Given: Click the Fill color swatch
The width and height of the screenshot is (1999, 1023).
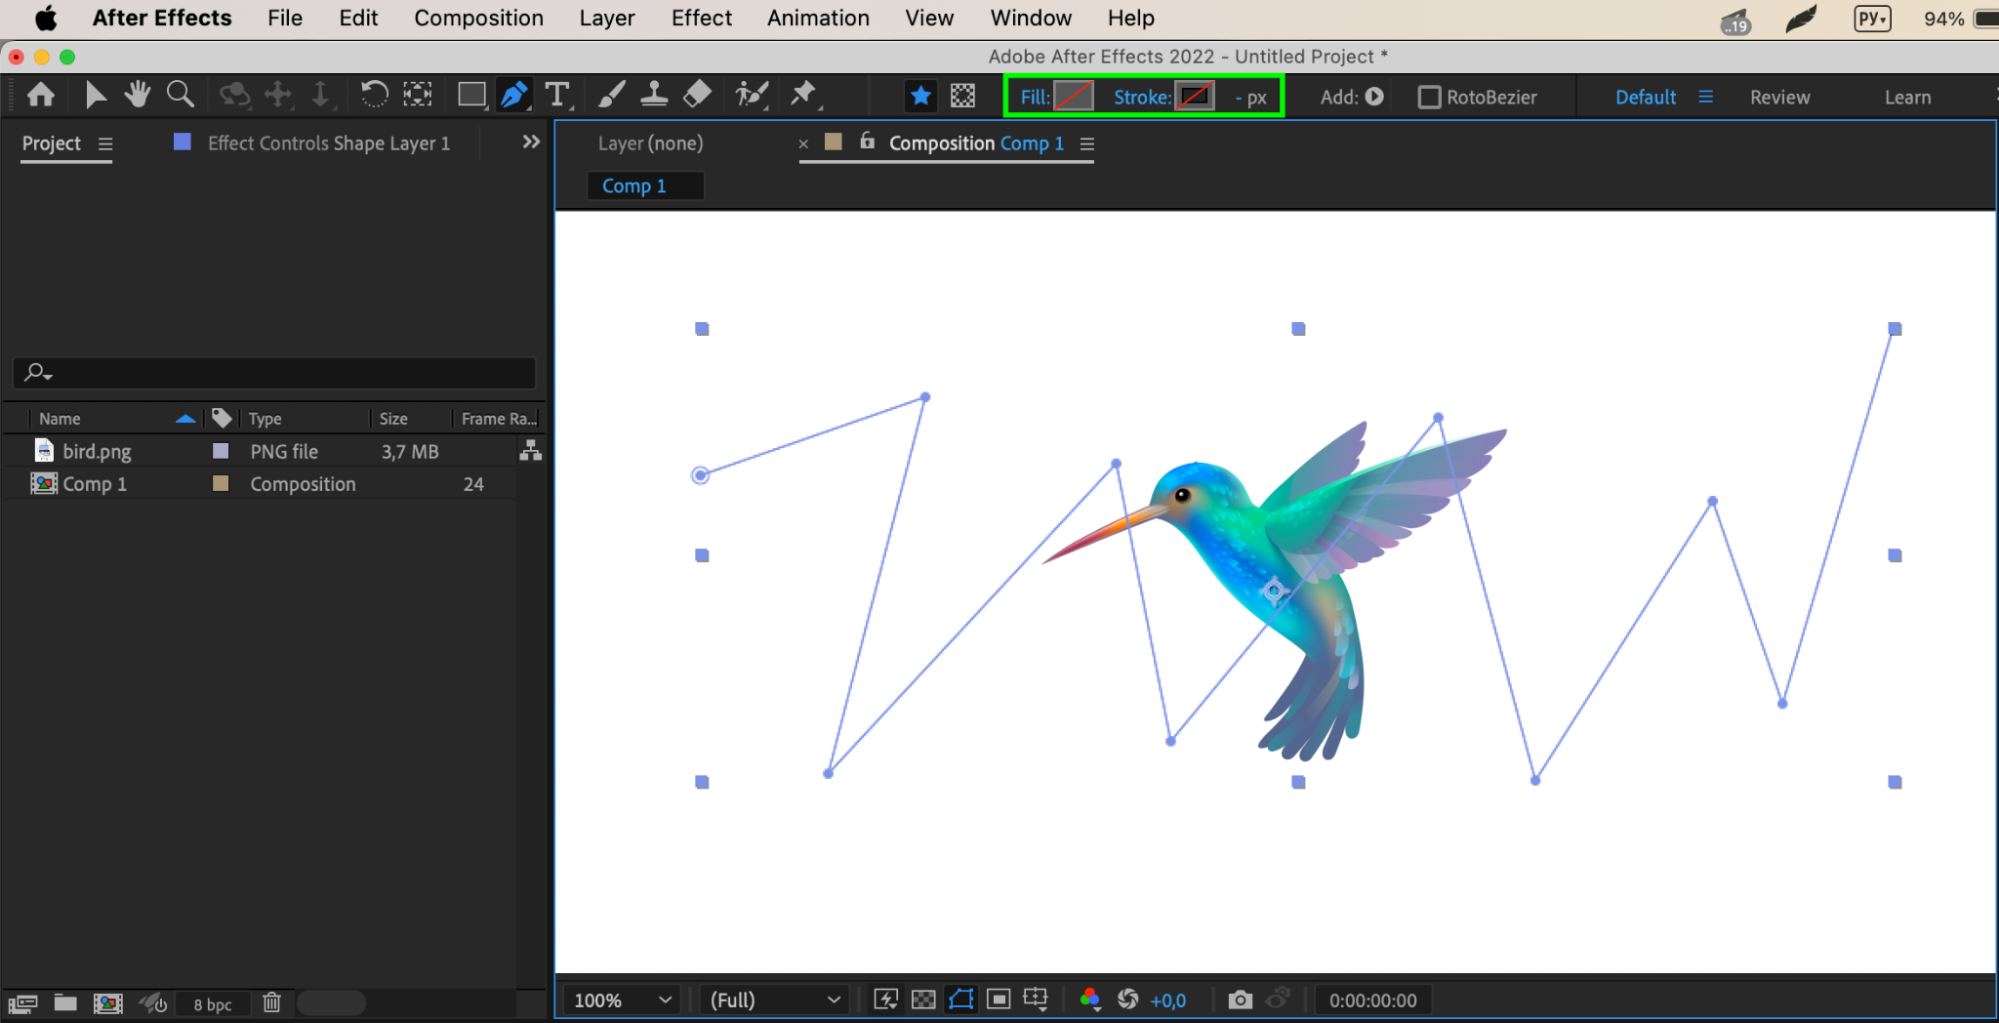Looking at the screenshot, I should pyautogui.click(x=1073, y=97).
